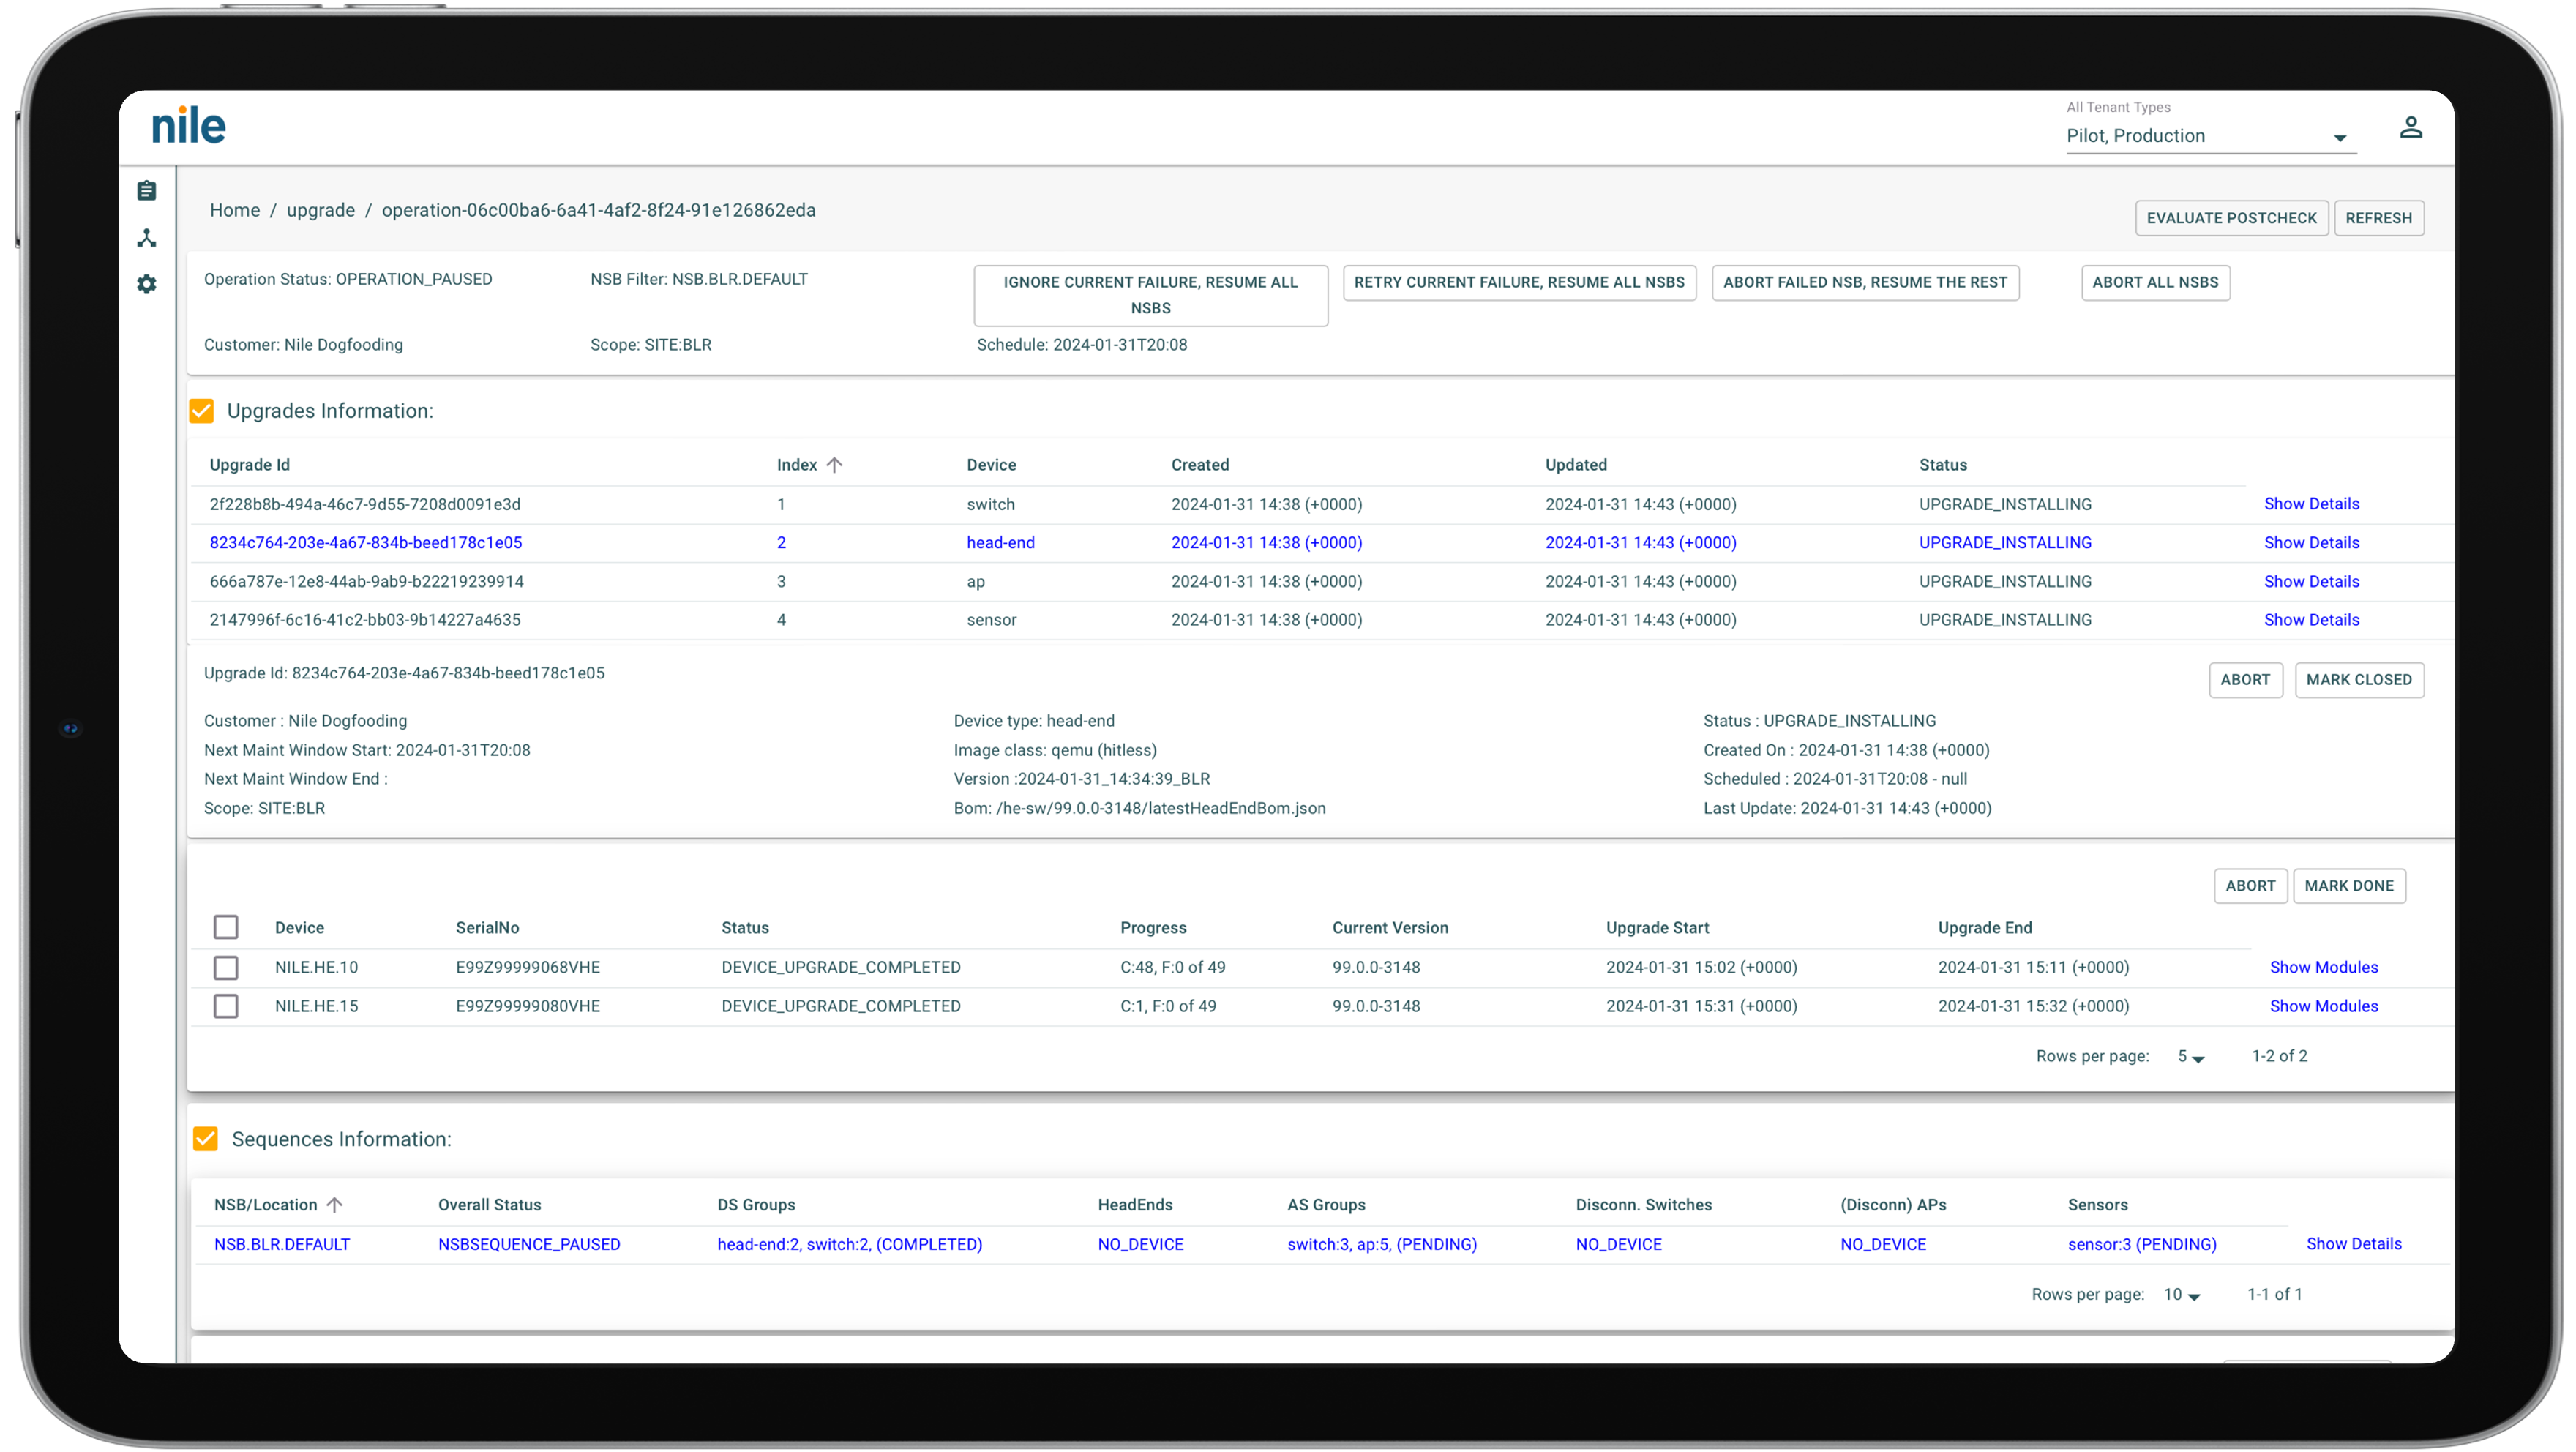This screenshot has width=2576, height=1452.
Task: Click Abort beside Mark Done
Action: 2250,886
